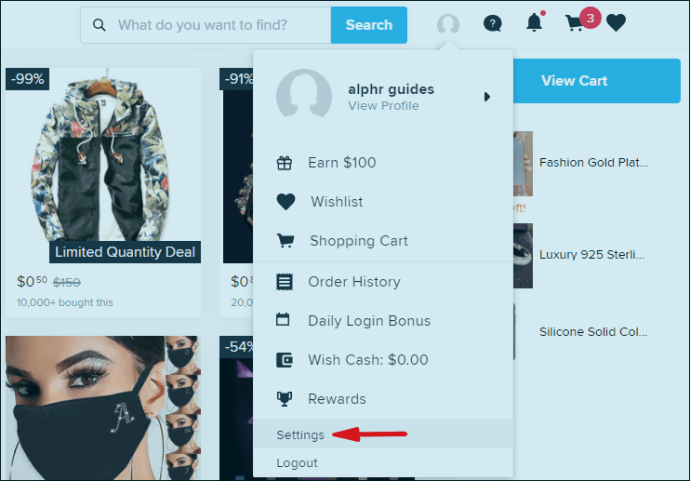Open the help question mark icon
690x481 pixels.
(492, 23)
